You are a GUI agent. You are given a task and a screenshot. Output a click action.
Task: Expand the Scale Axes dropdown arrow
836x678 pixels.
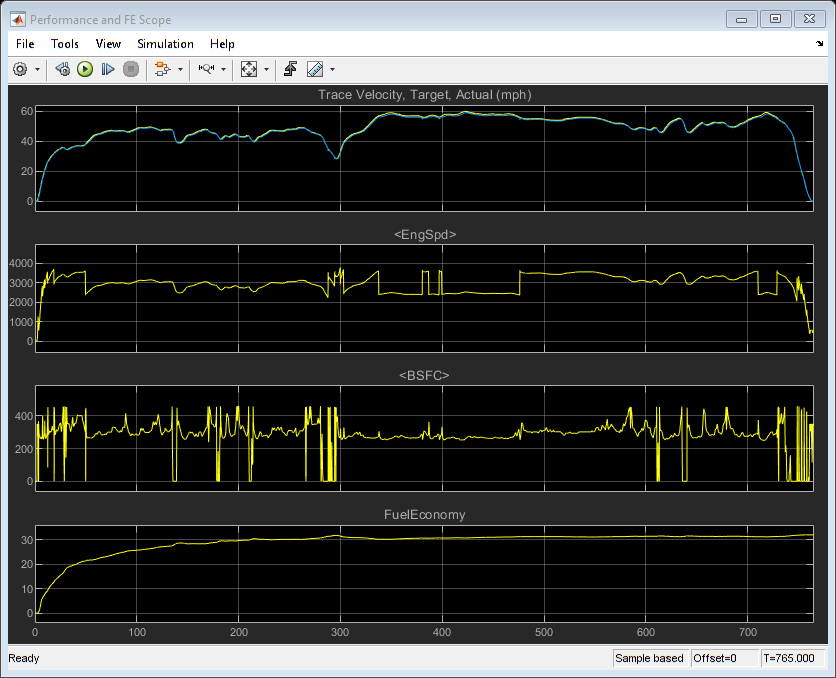point(267,69)
